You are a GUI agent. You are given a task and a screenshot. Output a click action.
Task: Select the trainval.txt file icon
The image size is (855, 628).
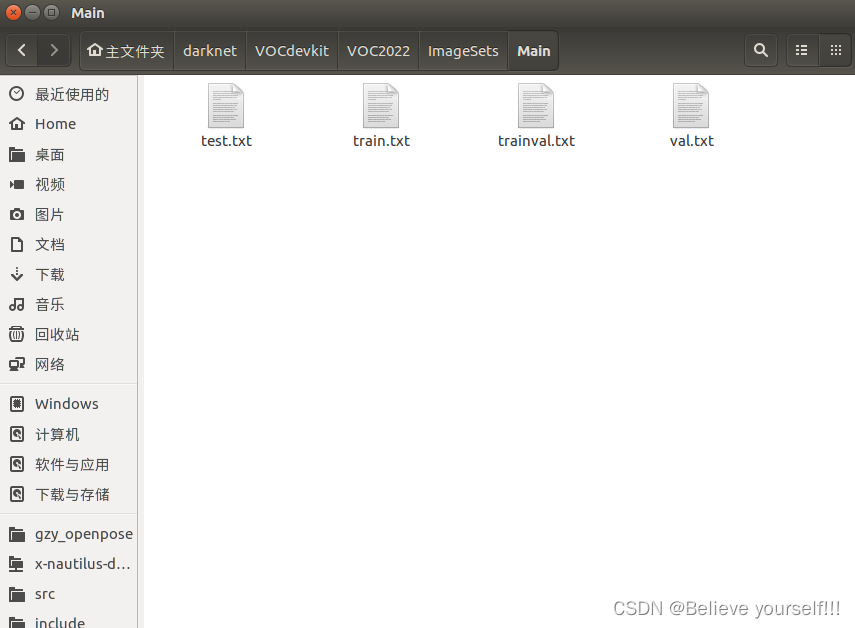[x=536, y=106]
